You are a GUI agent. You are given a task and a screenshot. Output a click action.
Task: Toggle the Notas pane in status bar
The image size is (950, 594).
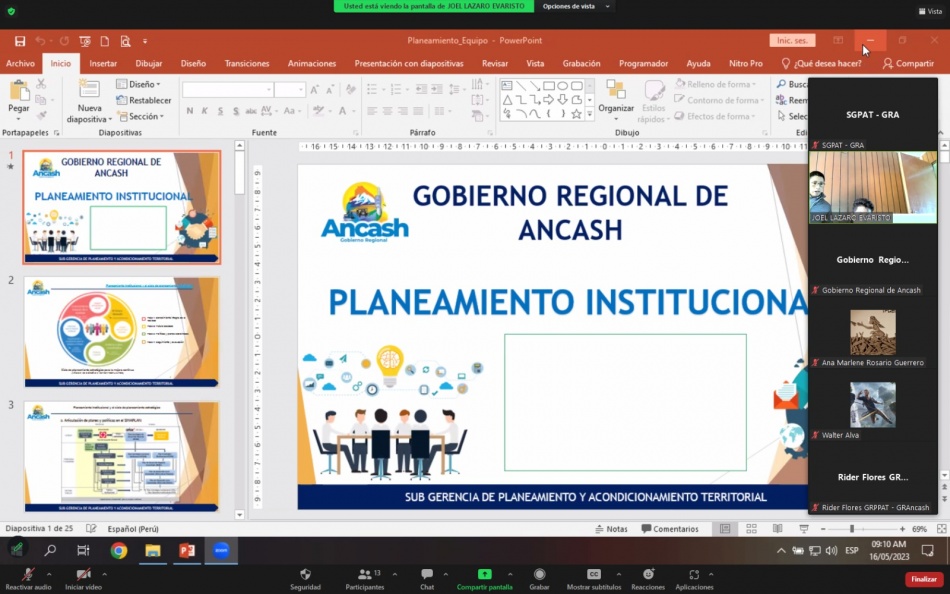(x=611, y=529)
